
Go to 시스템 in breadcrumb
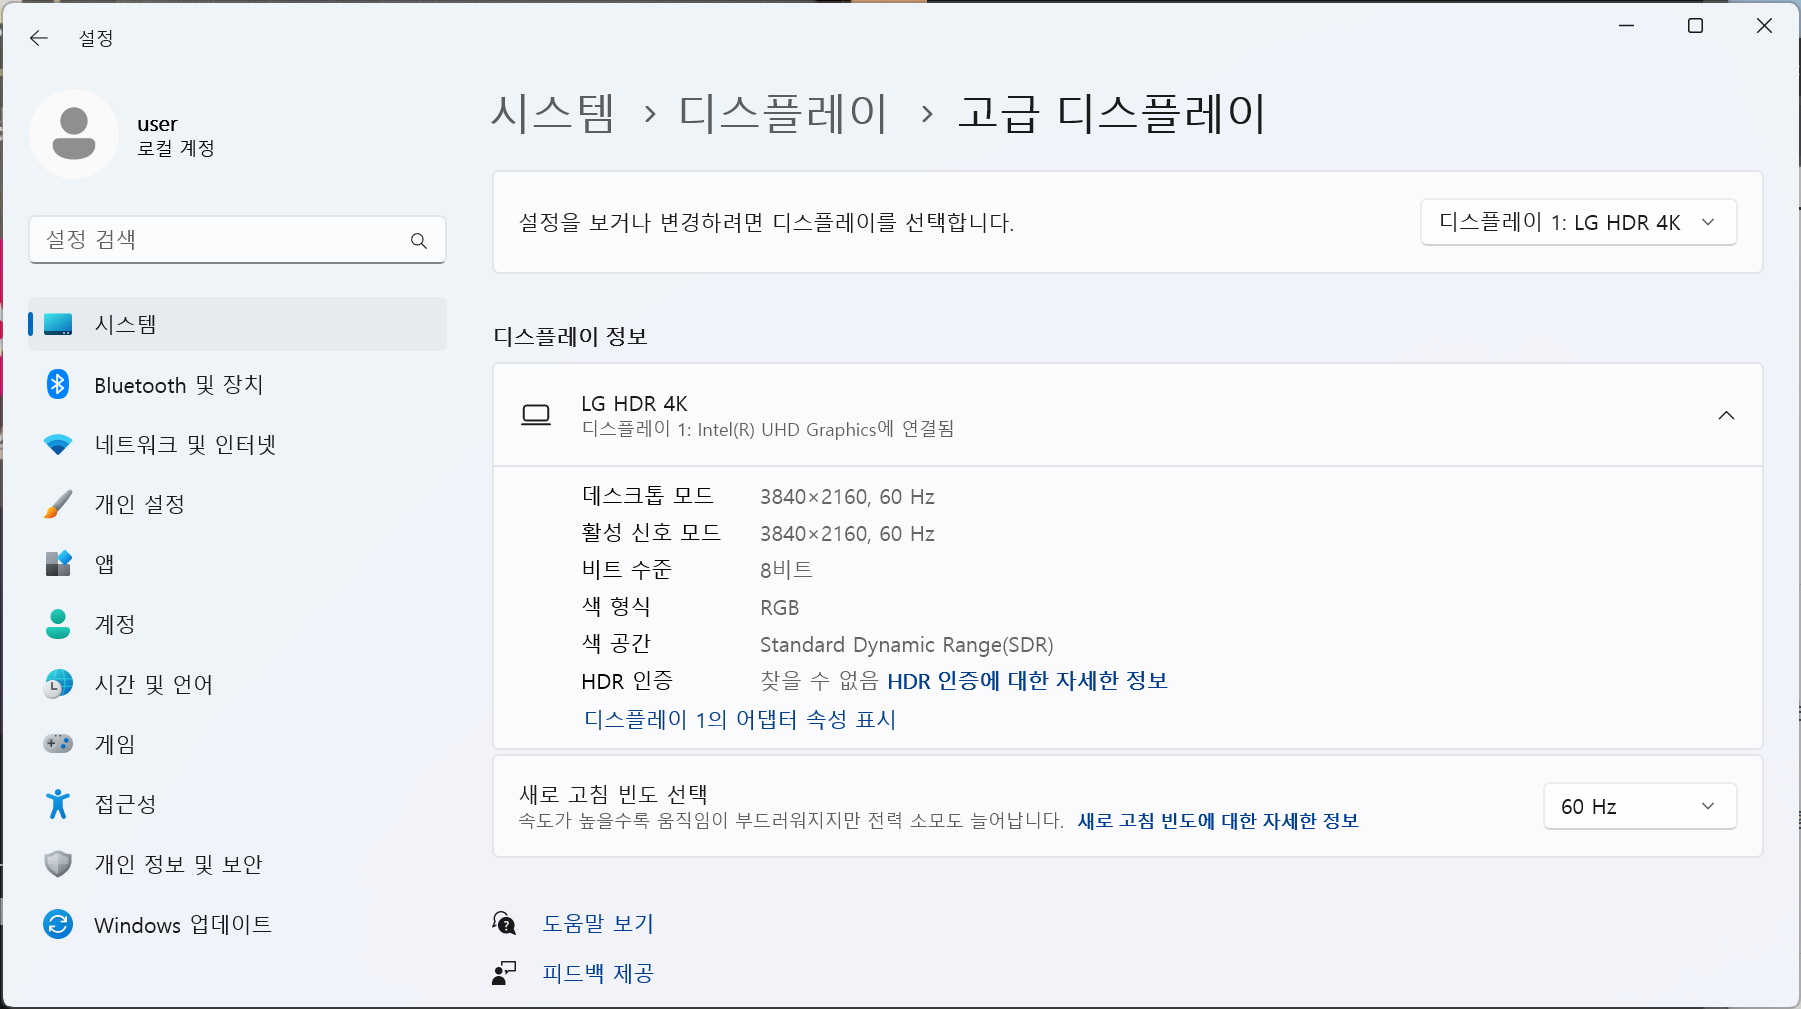[x=553, y=113]
